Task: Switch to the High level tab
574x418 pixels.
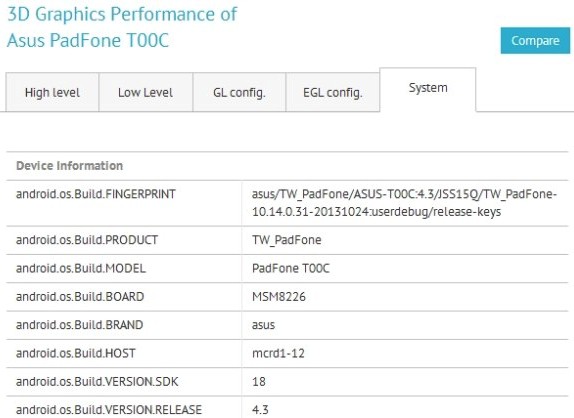Action: 52,92
